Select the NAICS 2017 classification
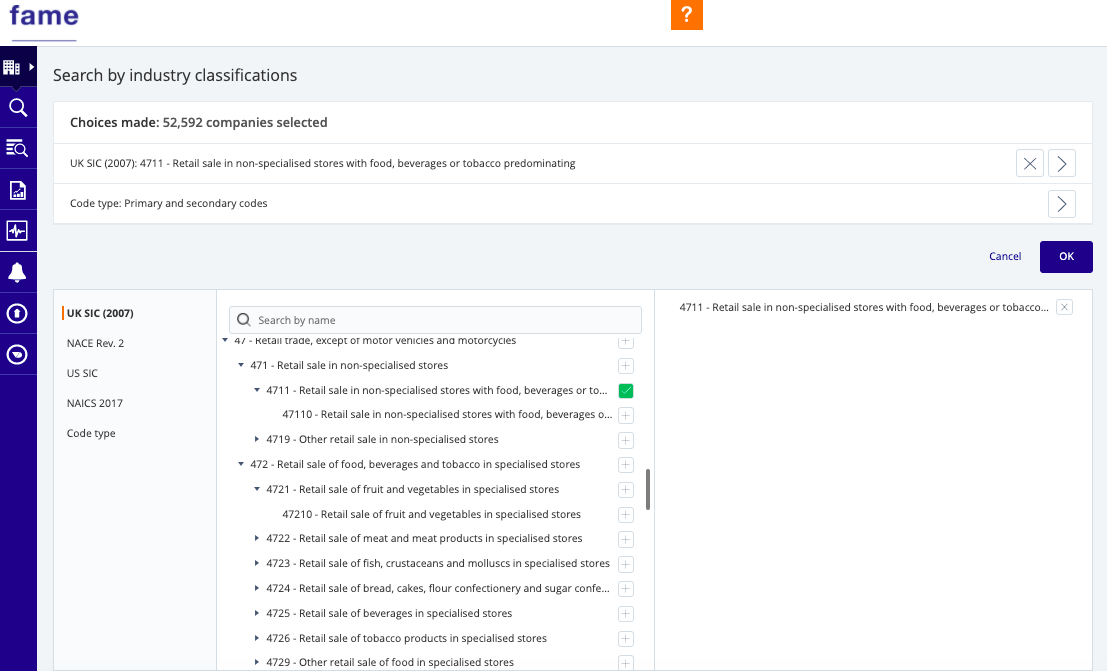This screenshot has height=671, width=1107. click(95, 403)
